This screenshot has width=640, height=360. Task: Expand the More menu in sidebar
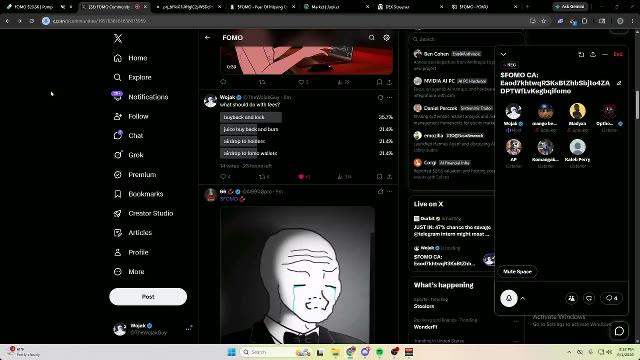tap(129, 271)
